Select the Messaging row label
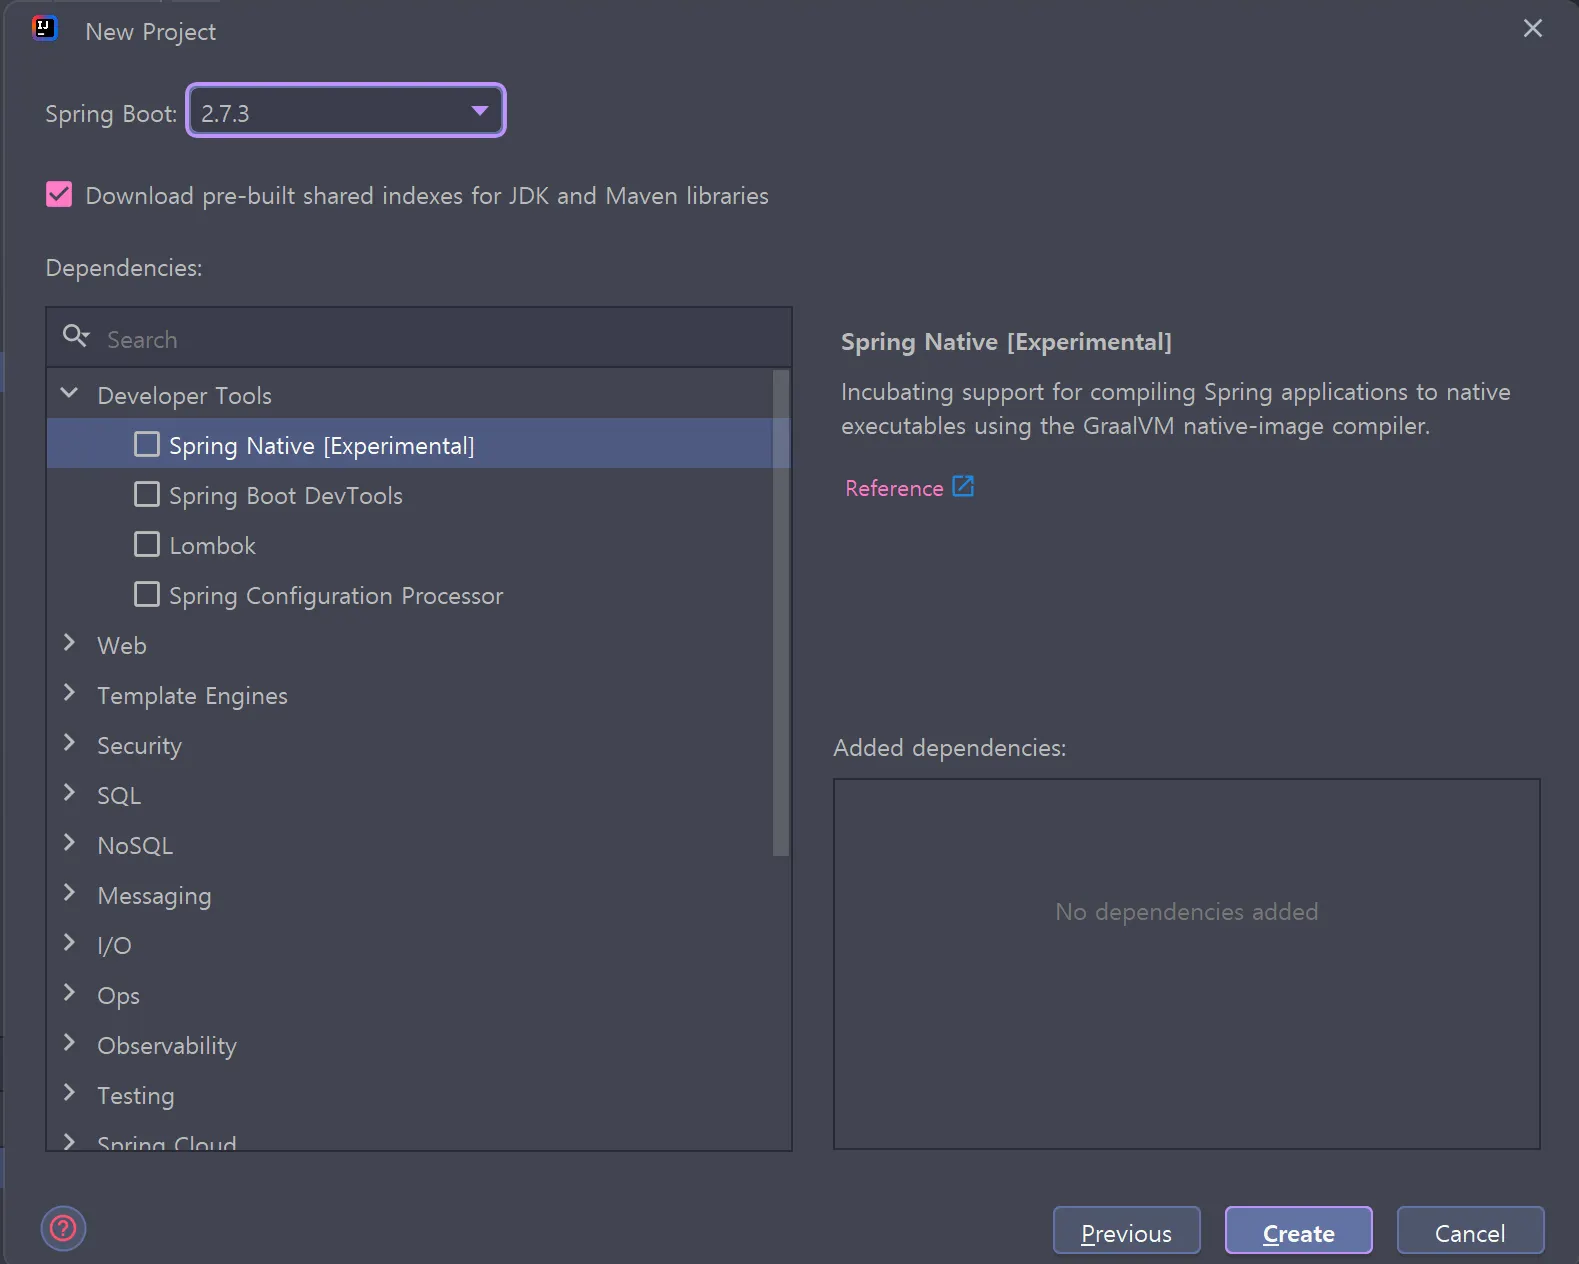The width and height of the screenshot is (1579, 1264). 154,896
